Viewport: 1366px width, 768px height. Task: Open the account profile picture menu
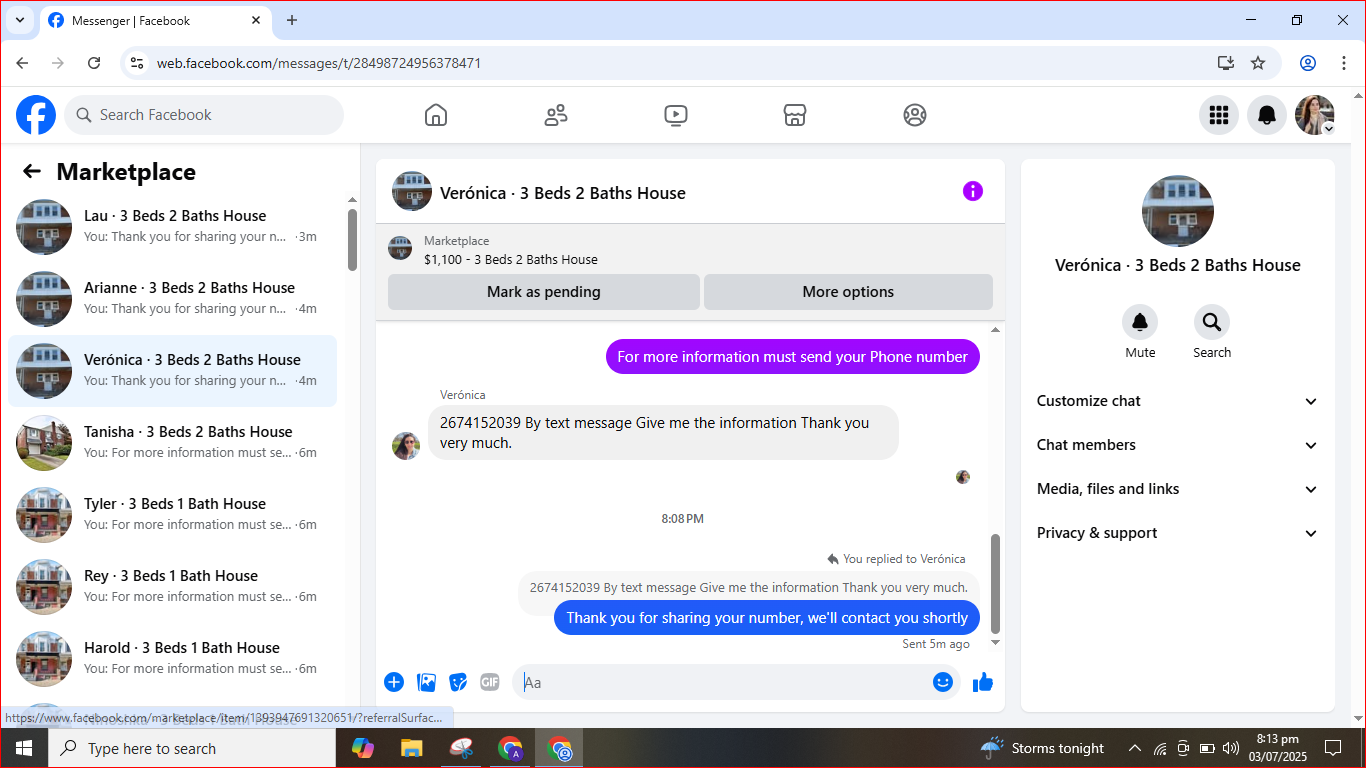(x=1315, y=115)
